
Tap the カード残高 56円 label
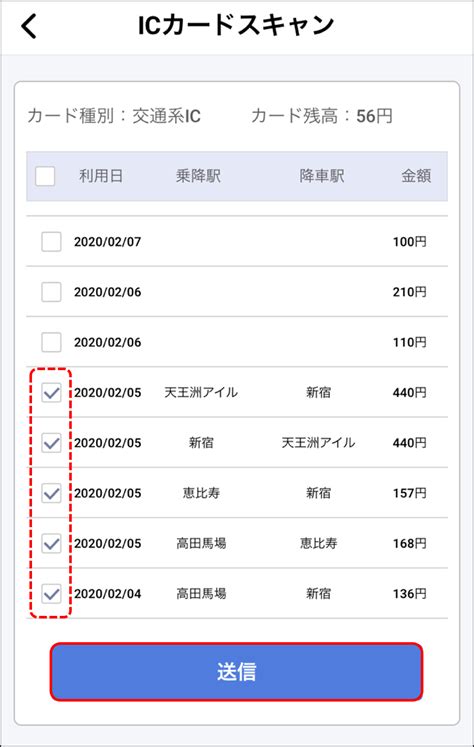tap(322, 116)
